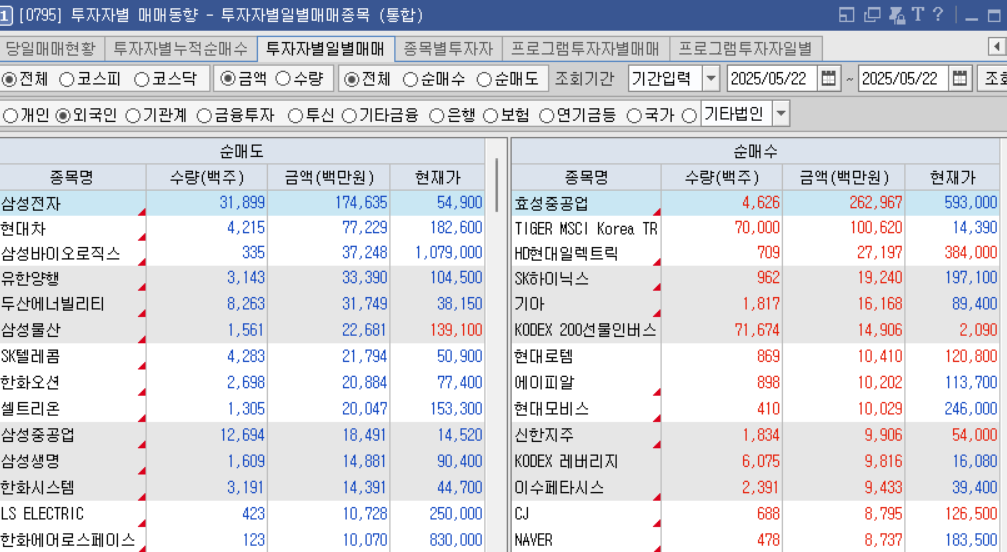Click the detach window icon in title bar

coord(846,15)
